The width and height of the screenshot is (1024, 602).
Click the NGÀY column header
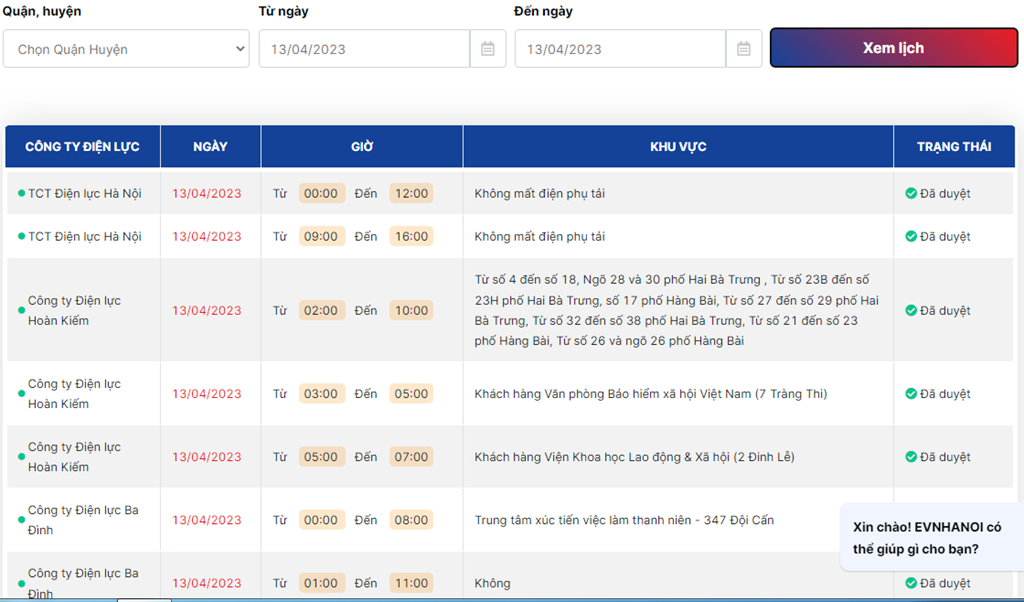point(210,146)
